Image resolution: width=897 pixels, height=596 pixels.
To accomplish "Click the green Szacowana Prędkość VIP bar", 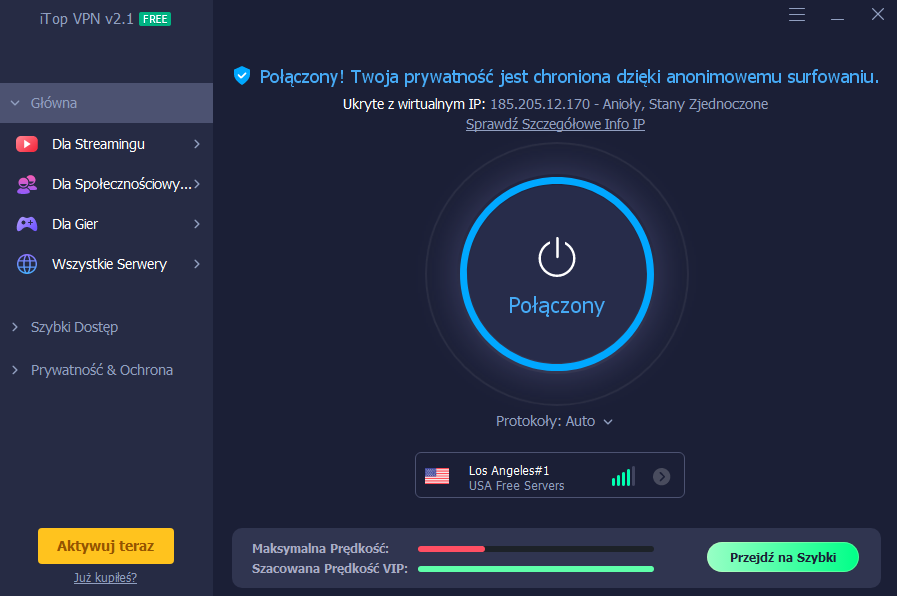I will point(535,569).
